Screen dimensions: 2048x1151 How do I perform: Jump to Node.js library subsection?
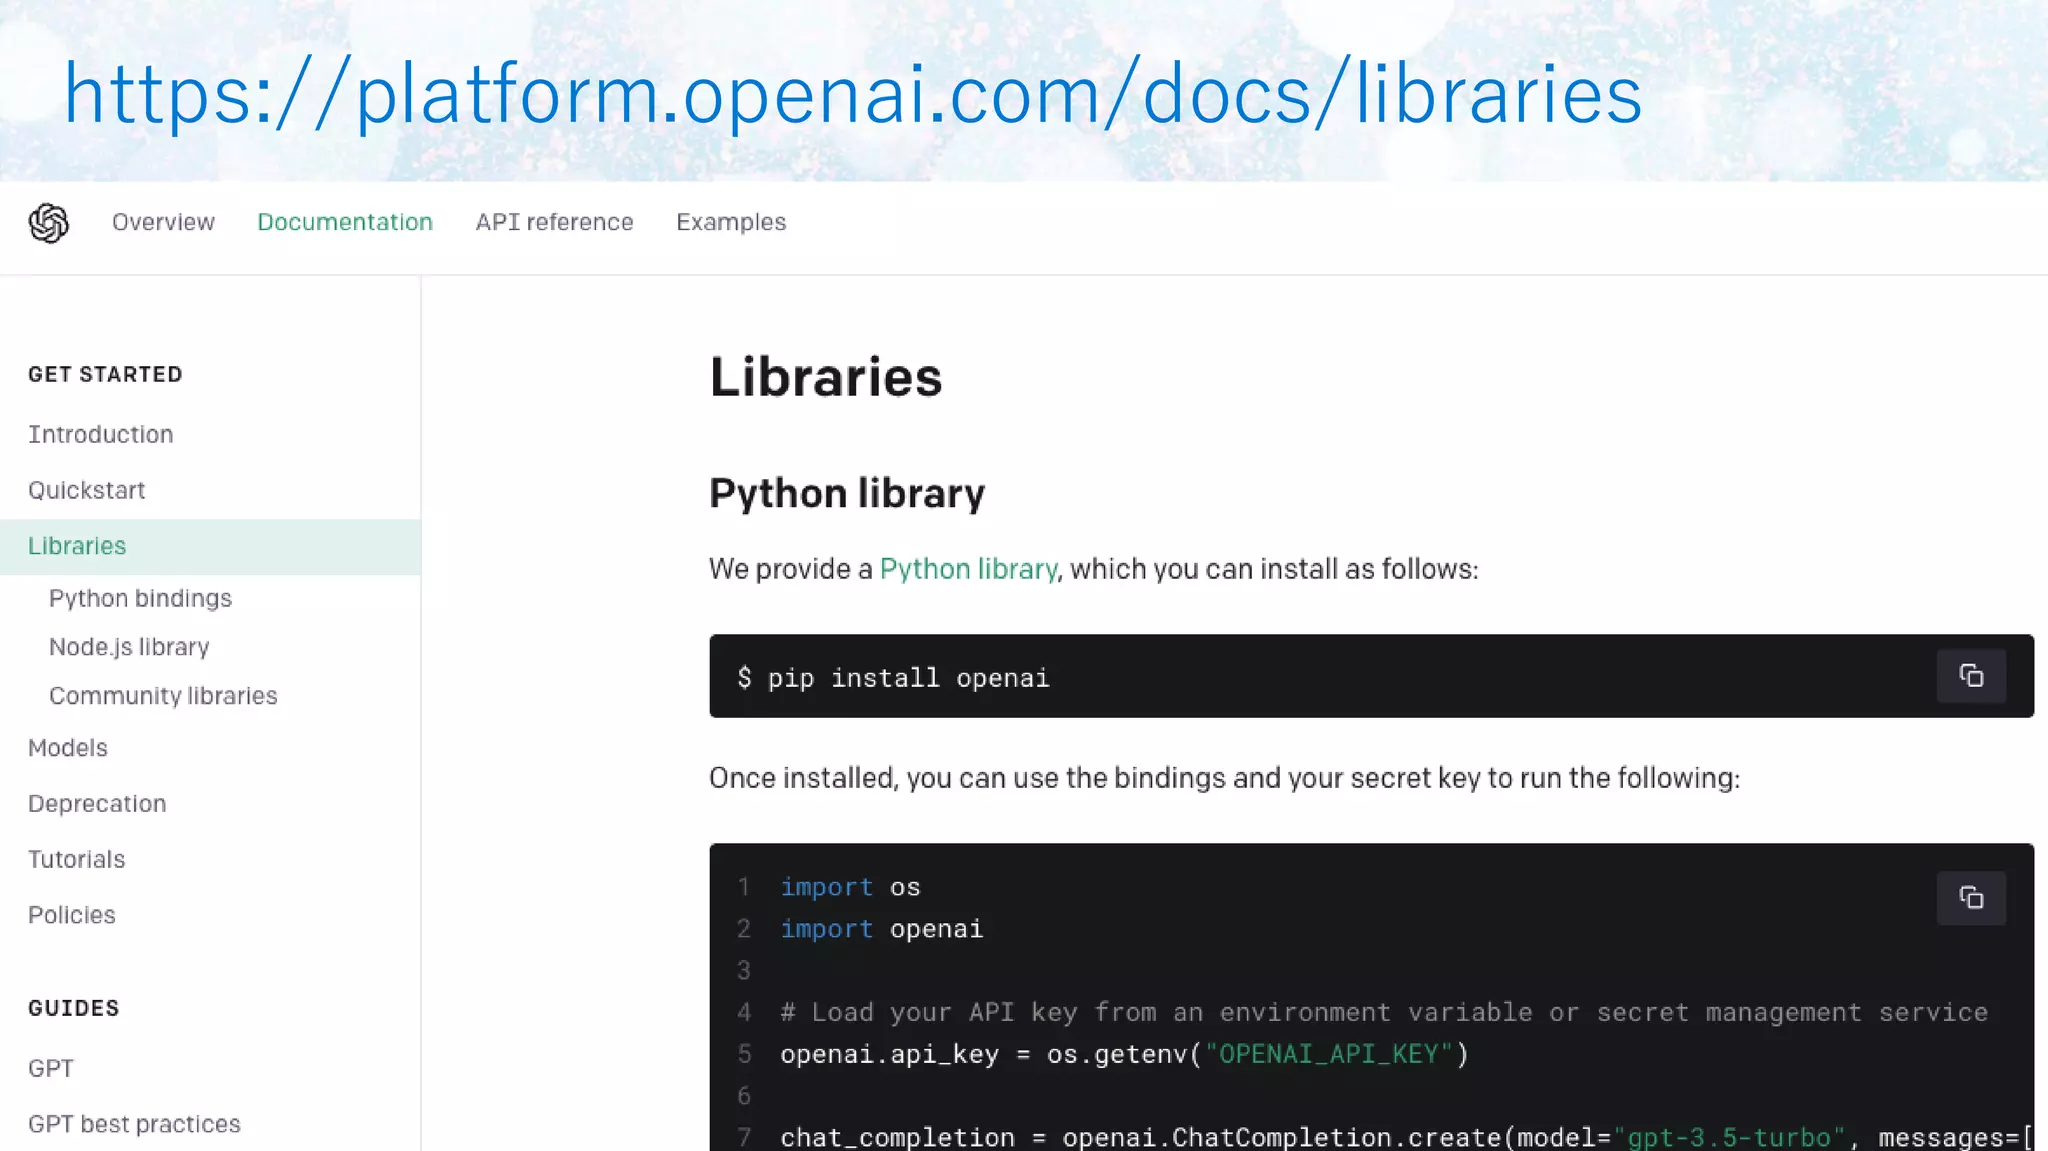[x=129, y=647]
